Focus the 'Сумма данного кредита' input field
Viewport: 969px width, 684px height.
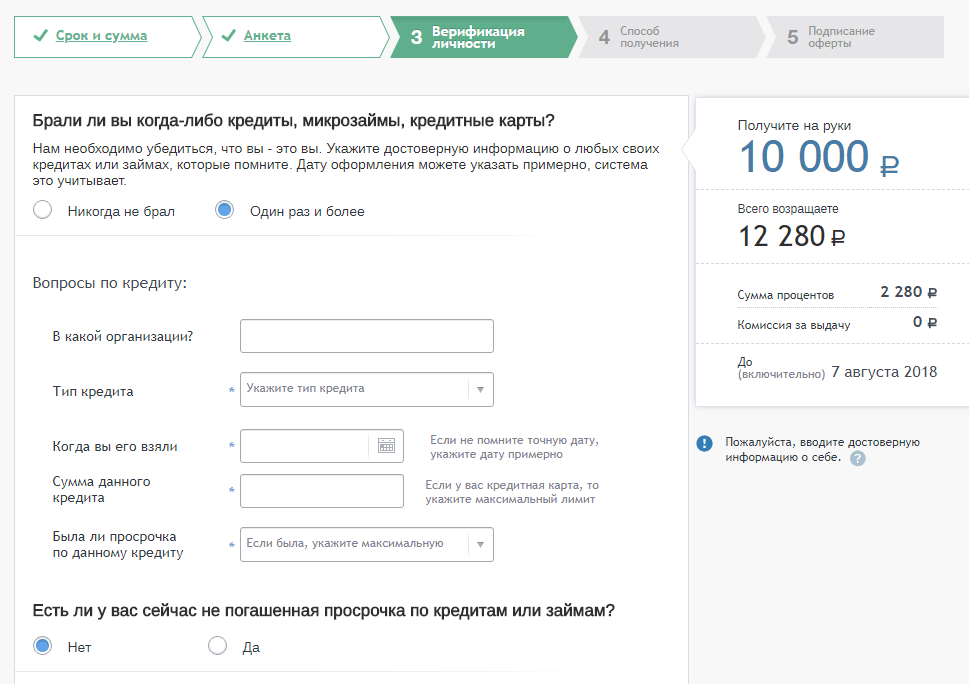click(321, 491)
